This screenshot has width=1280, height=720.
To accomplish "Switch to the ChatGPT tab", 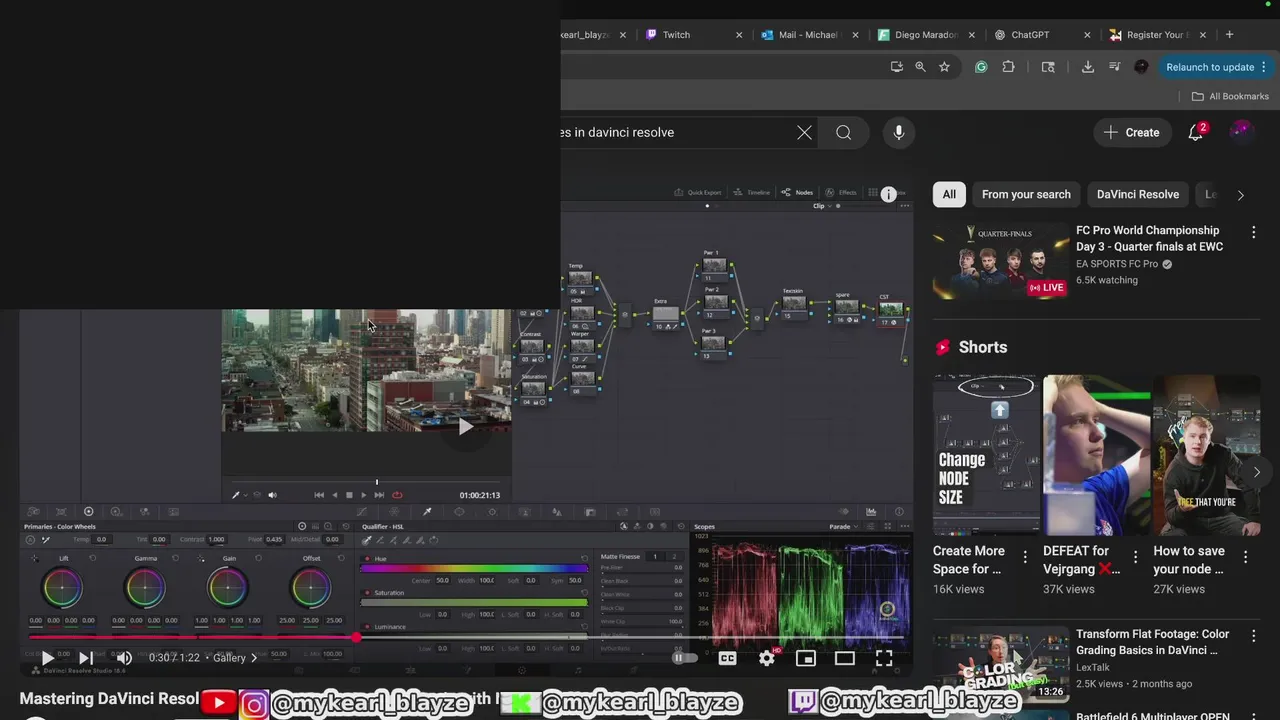I will click(x=1040, y=35).
